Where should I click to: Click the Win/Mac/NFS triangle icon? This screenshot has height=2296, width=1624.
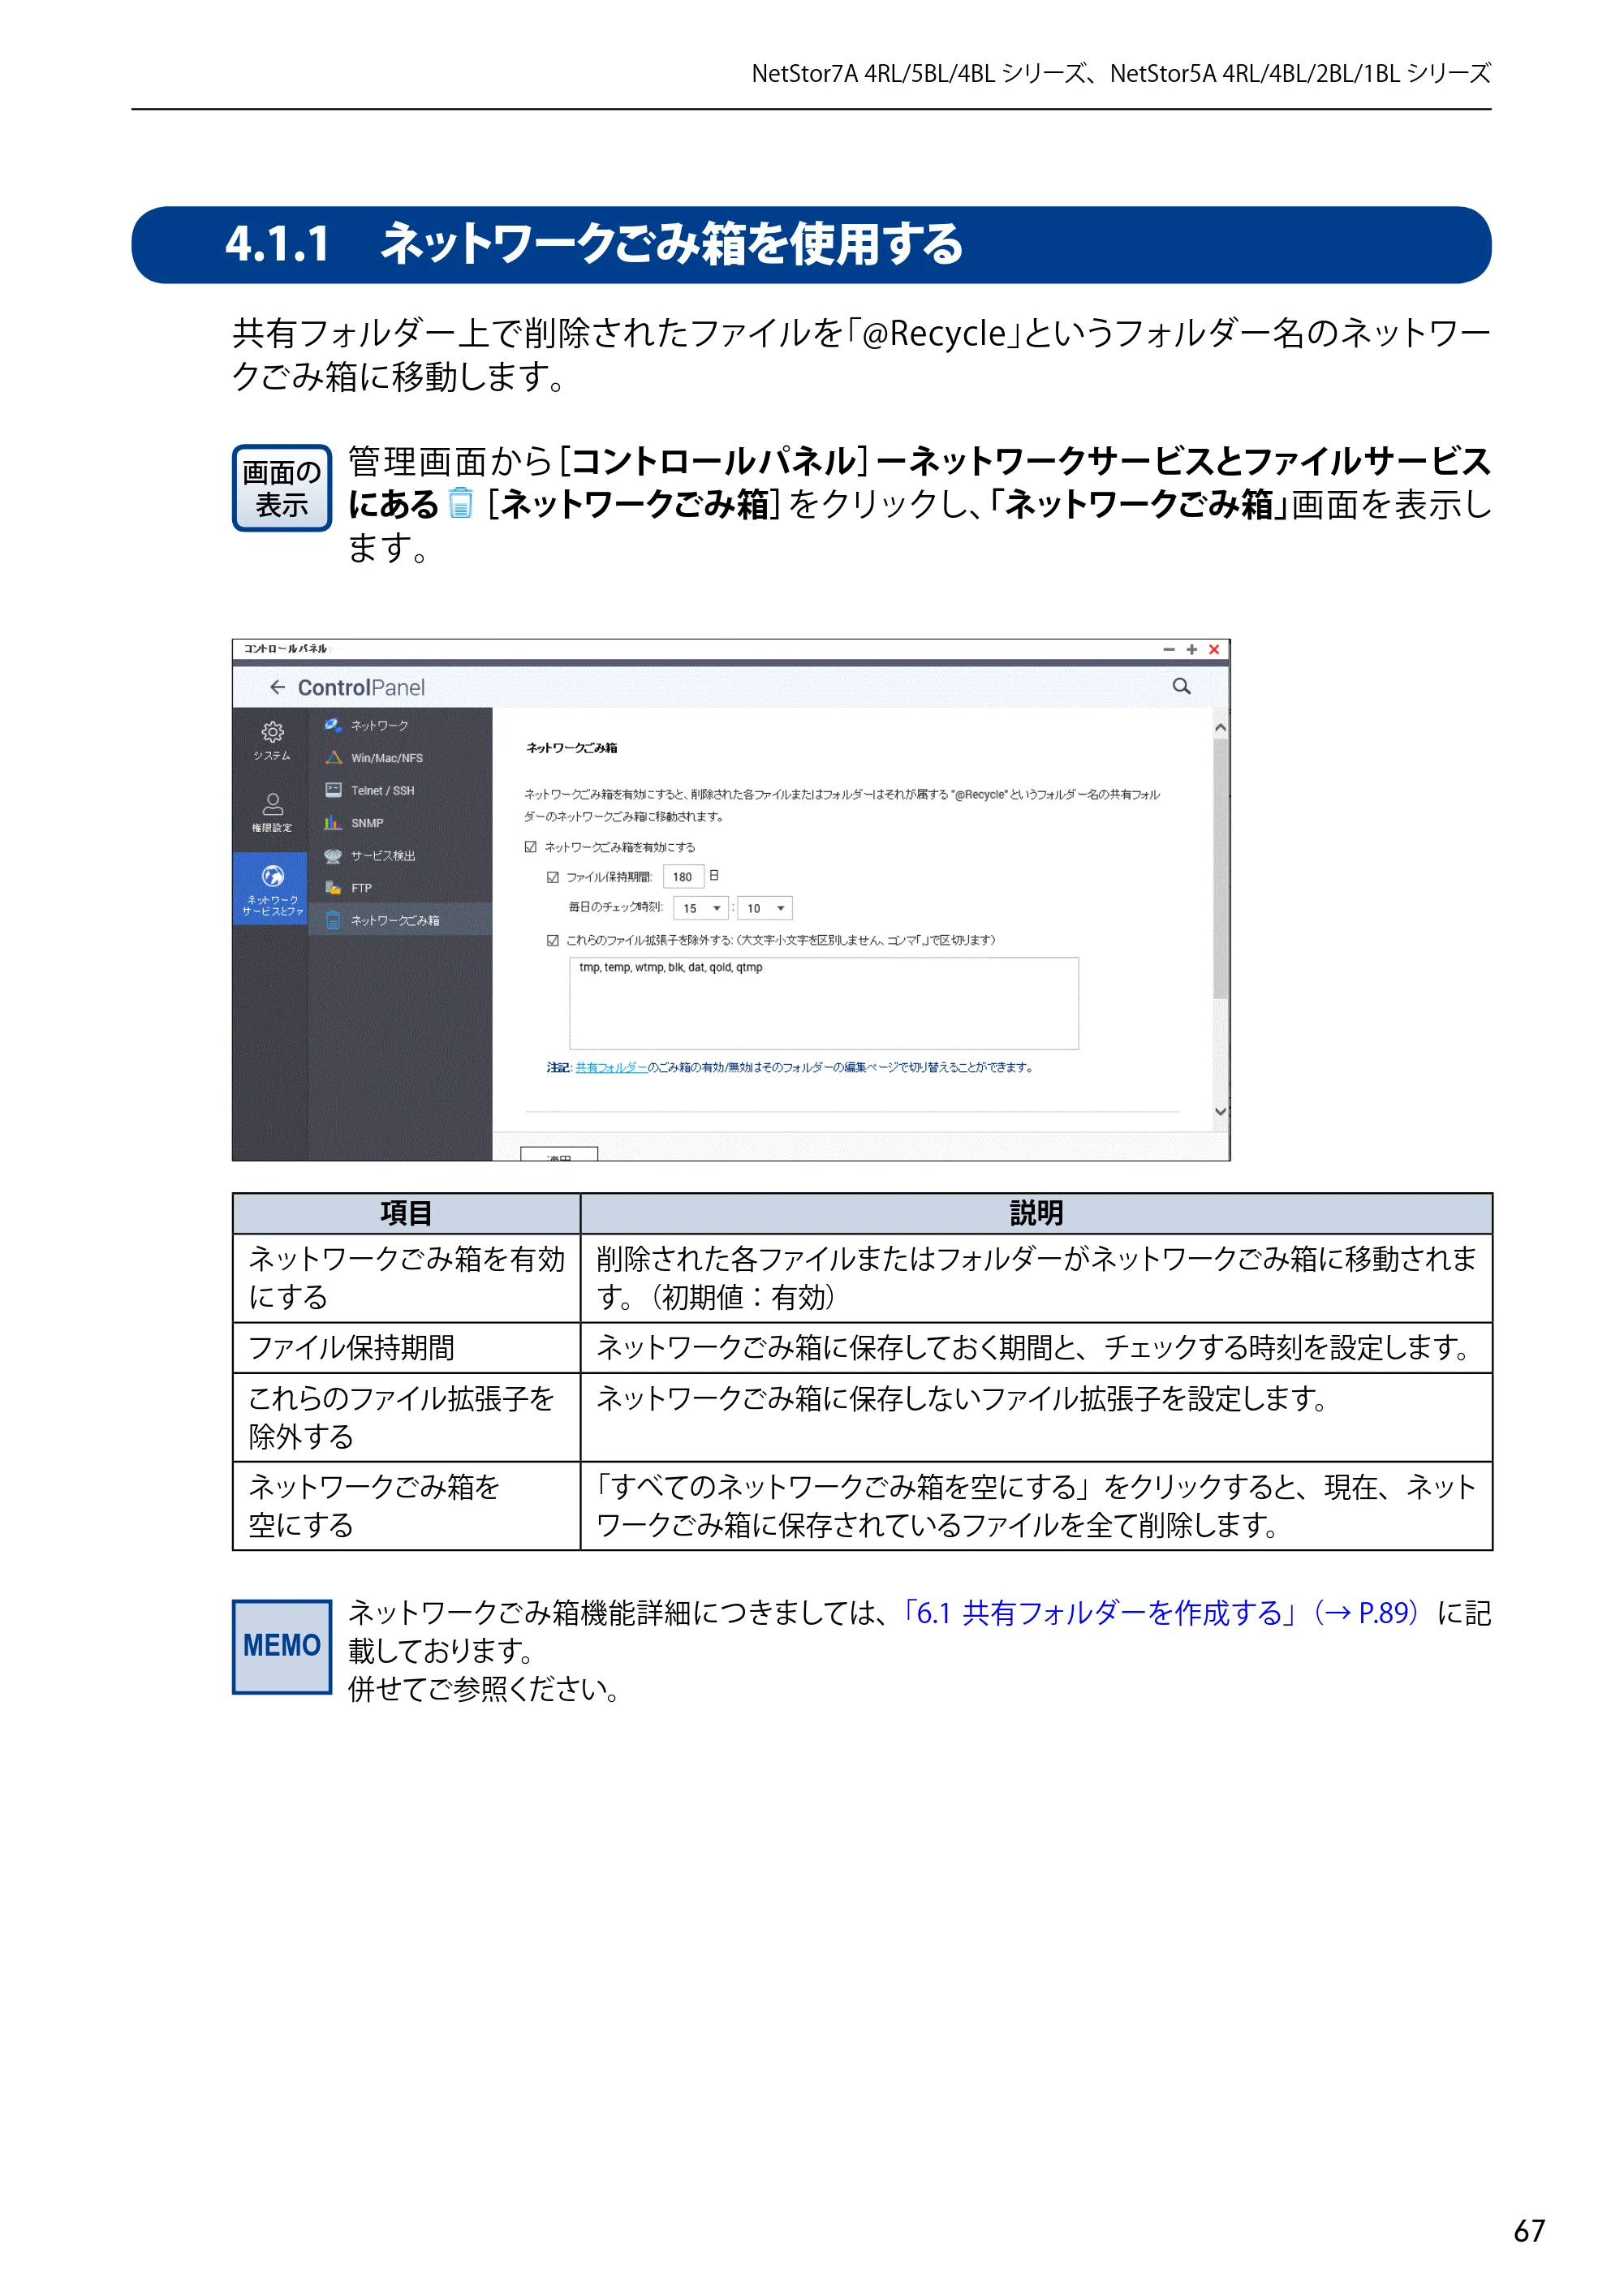coord(333,758)
